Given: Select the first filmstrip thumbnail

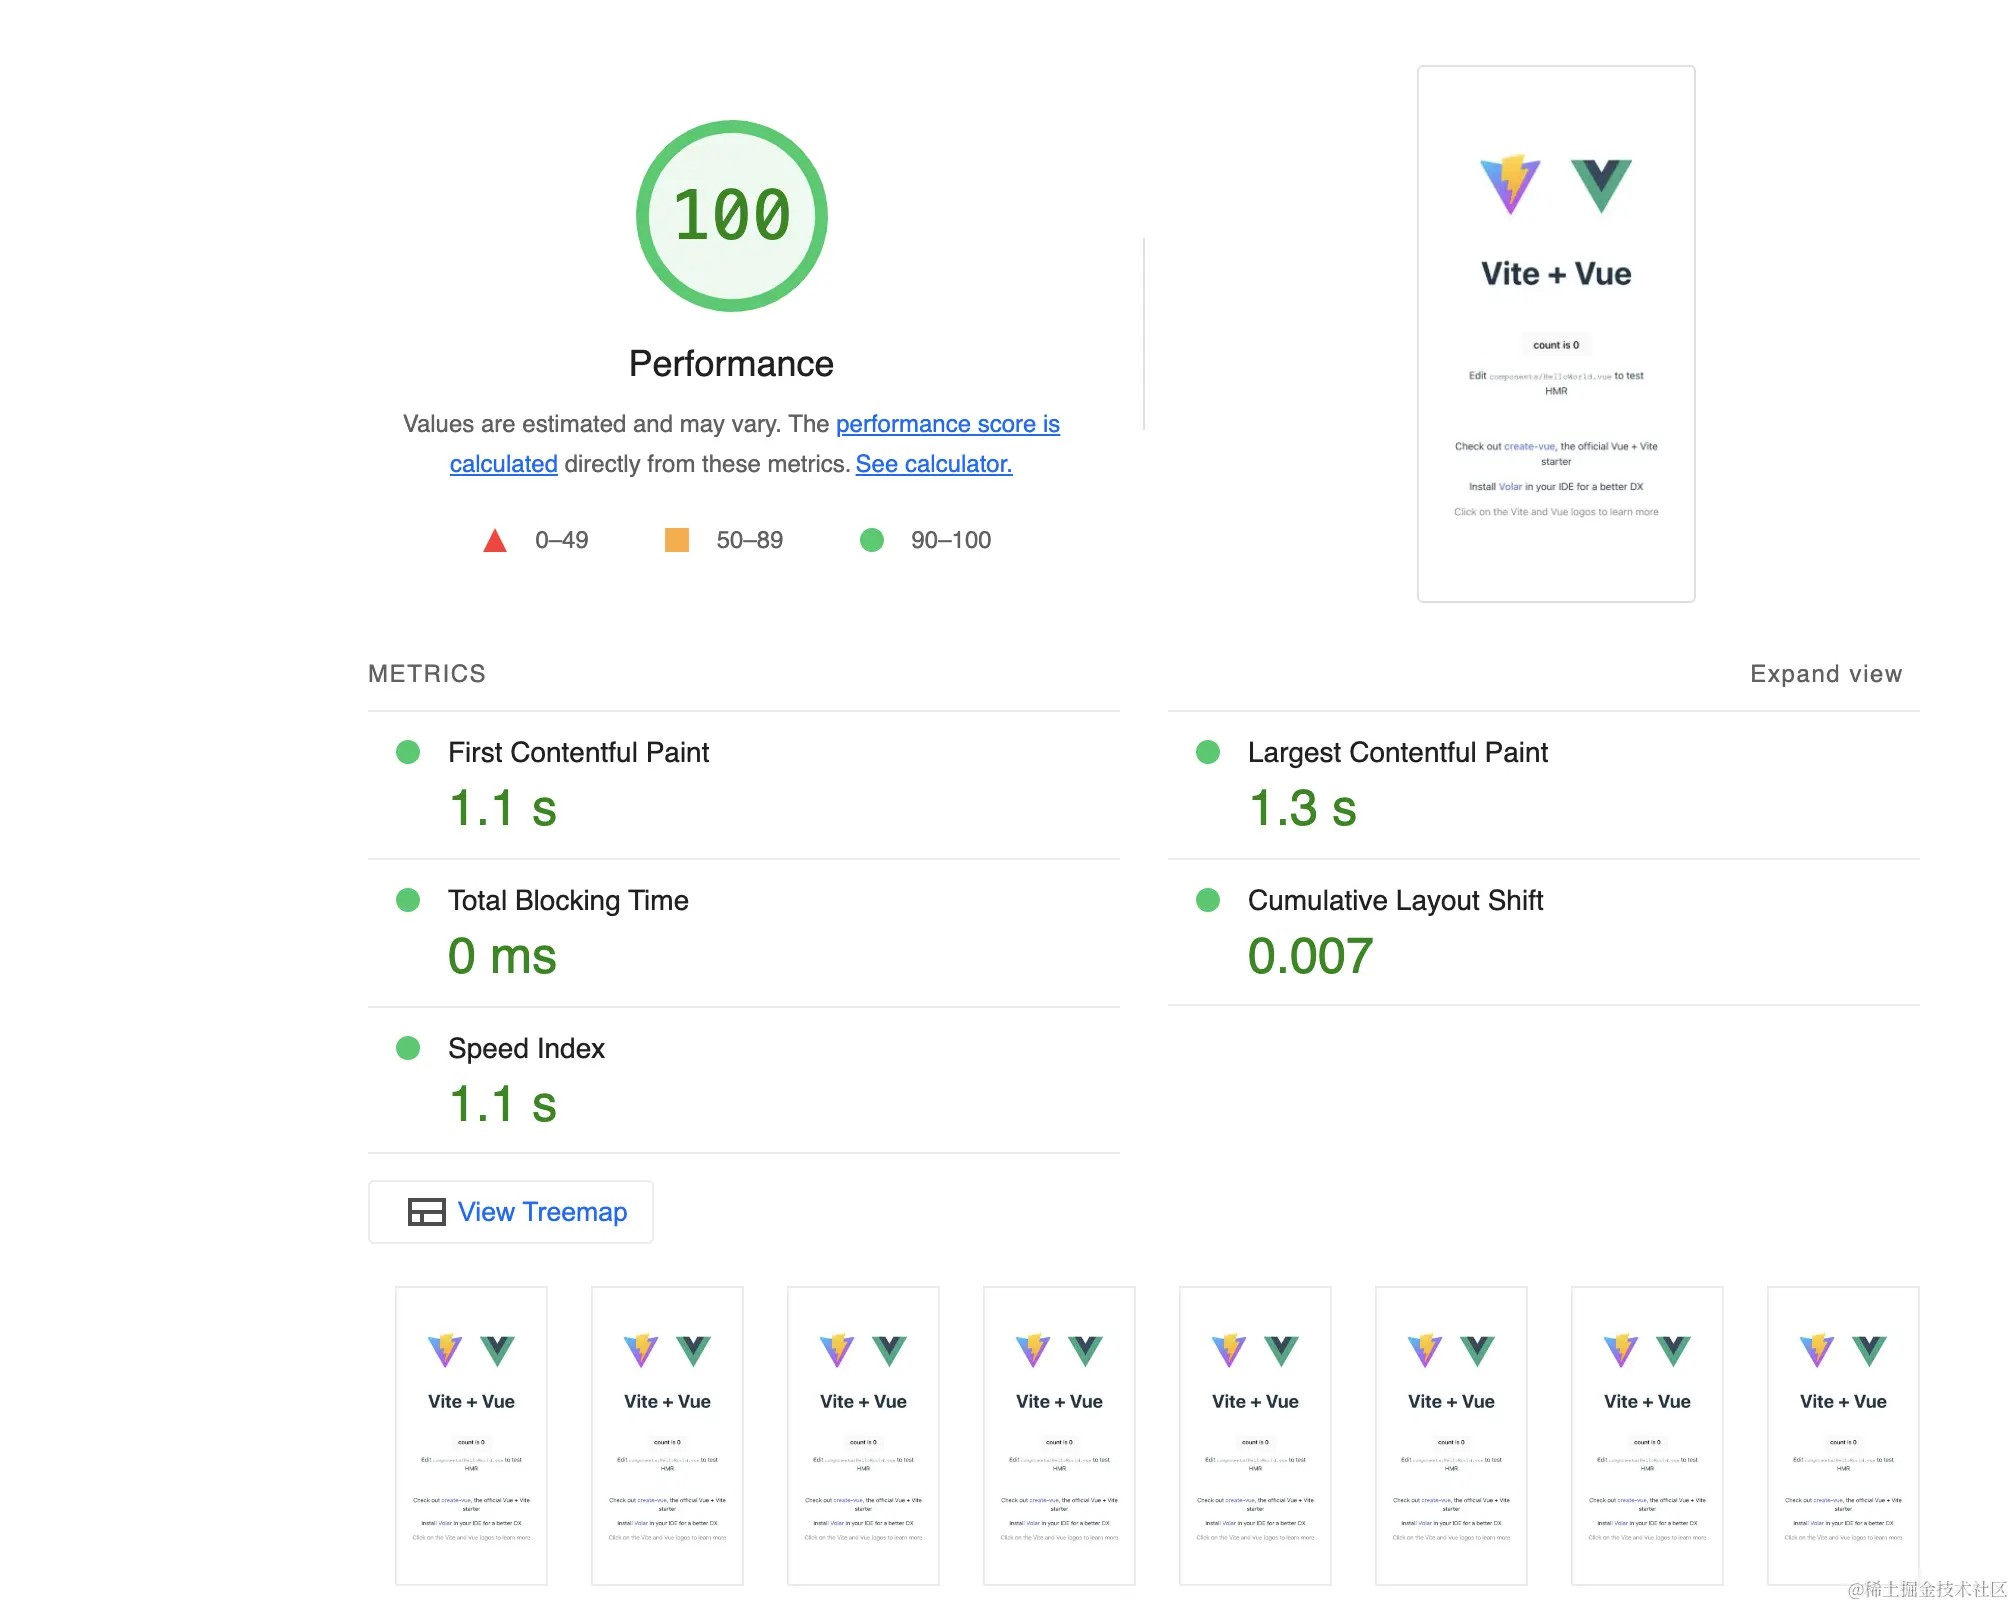Looking at the screenshot, I should coord(471,1435).
